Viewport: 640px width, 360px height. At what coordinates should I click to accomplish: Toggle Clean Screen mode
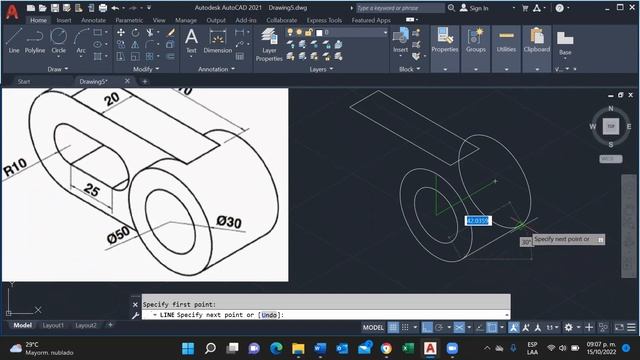619,327
